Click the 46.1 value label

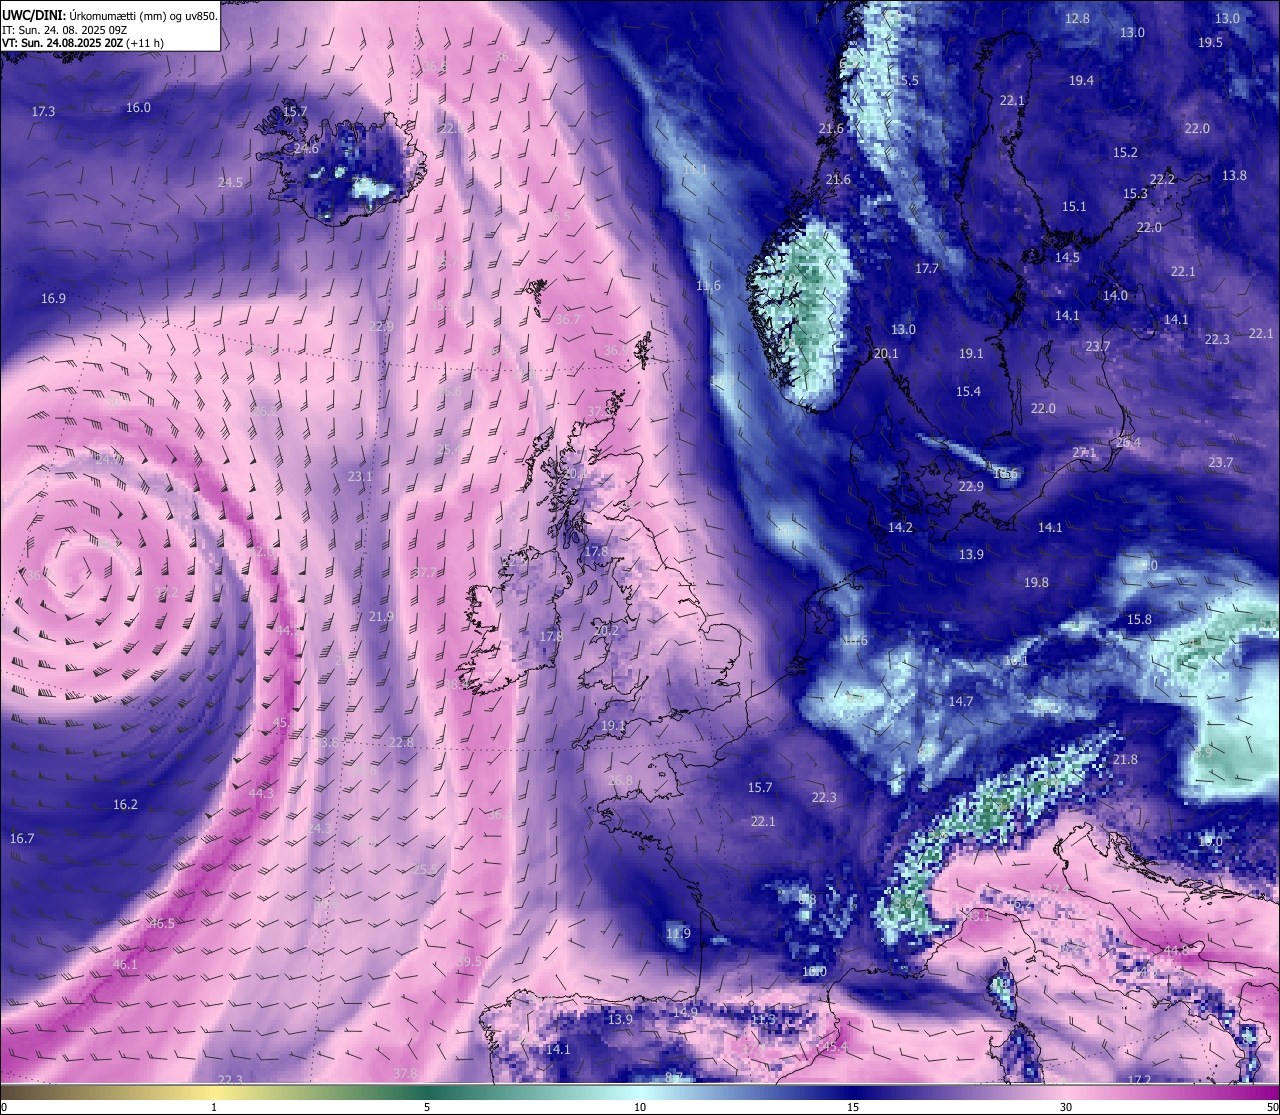pos(125,965)
